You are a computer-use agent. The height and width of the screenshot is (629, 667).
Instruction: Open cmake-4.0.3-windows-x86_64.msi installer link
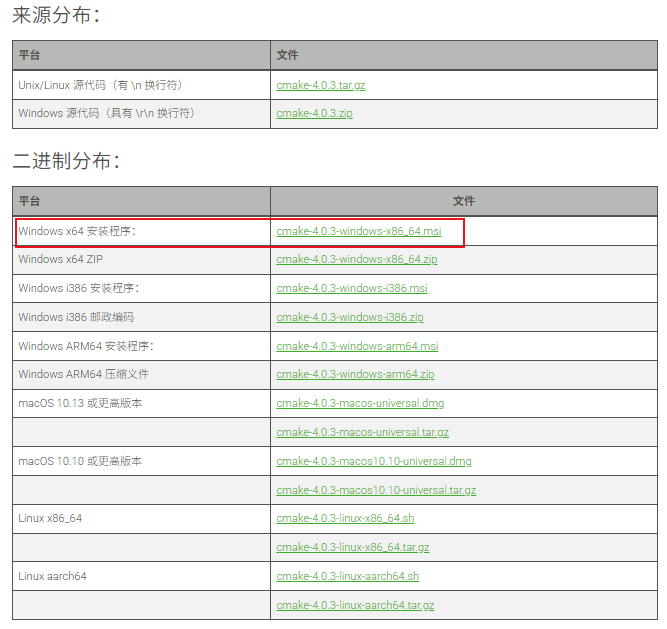[x=359, y=231]
